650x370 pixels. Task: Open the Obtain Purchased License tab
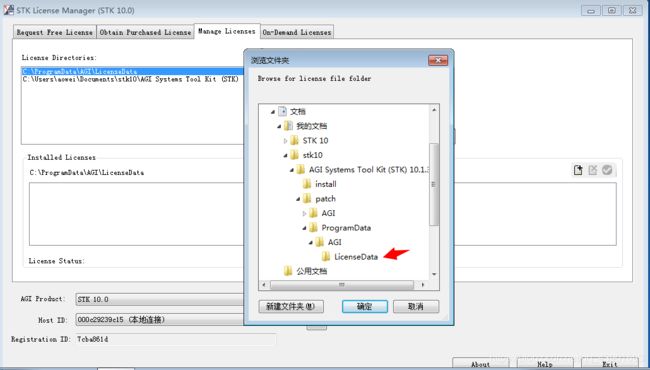[x=145, y=32]
